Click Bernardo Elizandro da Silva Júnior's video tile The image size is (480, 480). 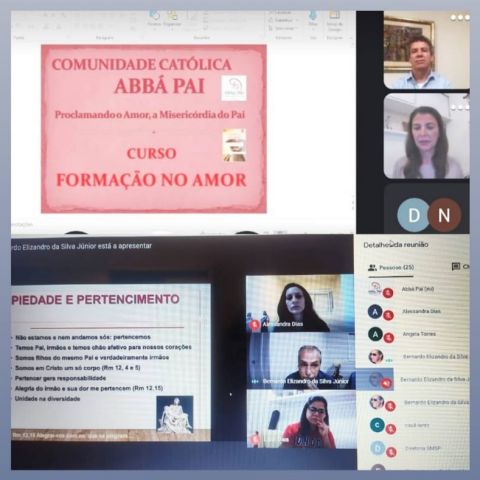(x=302, y=362)
